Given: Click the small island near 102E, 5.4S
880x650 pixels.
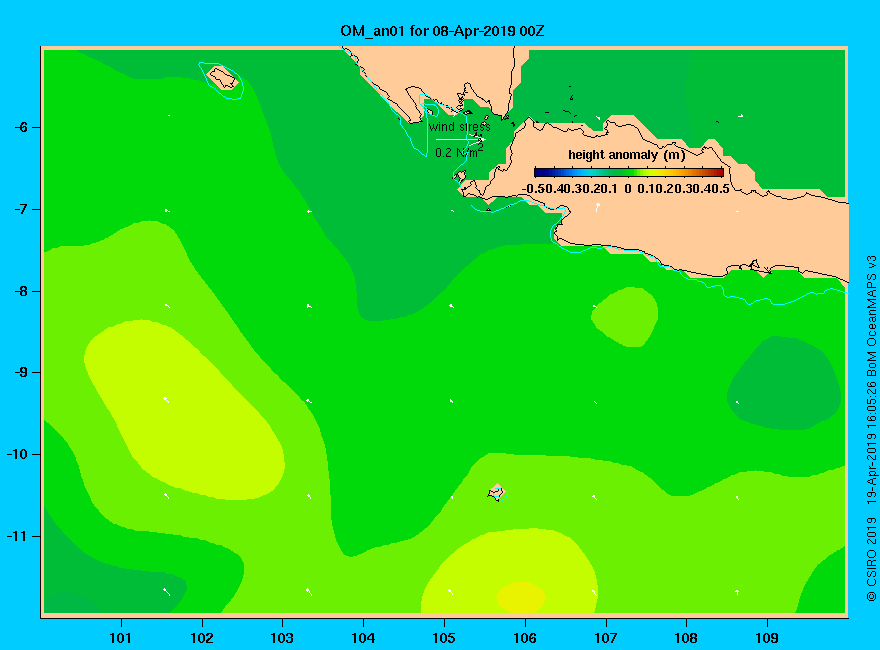Looking at the screenshot, I should tap(223, 77).
